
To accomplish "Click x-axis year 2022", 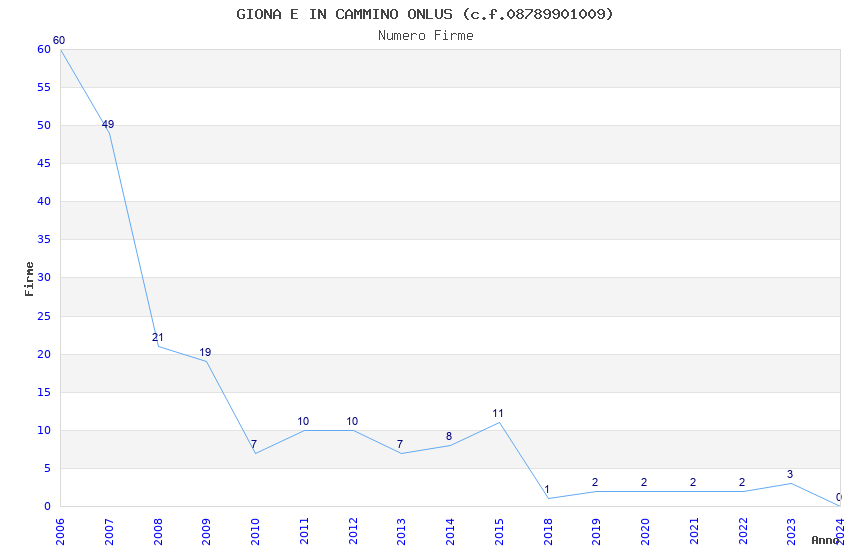I will coord(743,532).
